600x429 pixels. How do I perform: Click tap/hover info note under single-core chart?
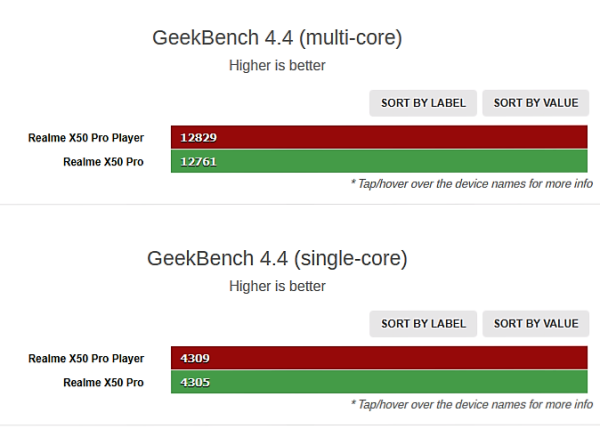pos(472,405)
